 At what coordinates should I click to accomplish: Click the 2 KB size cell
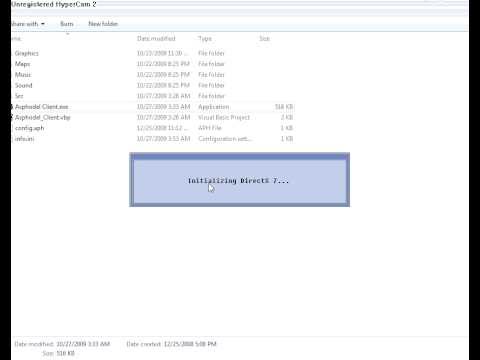(x=287, y=117)
